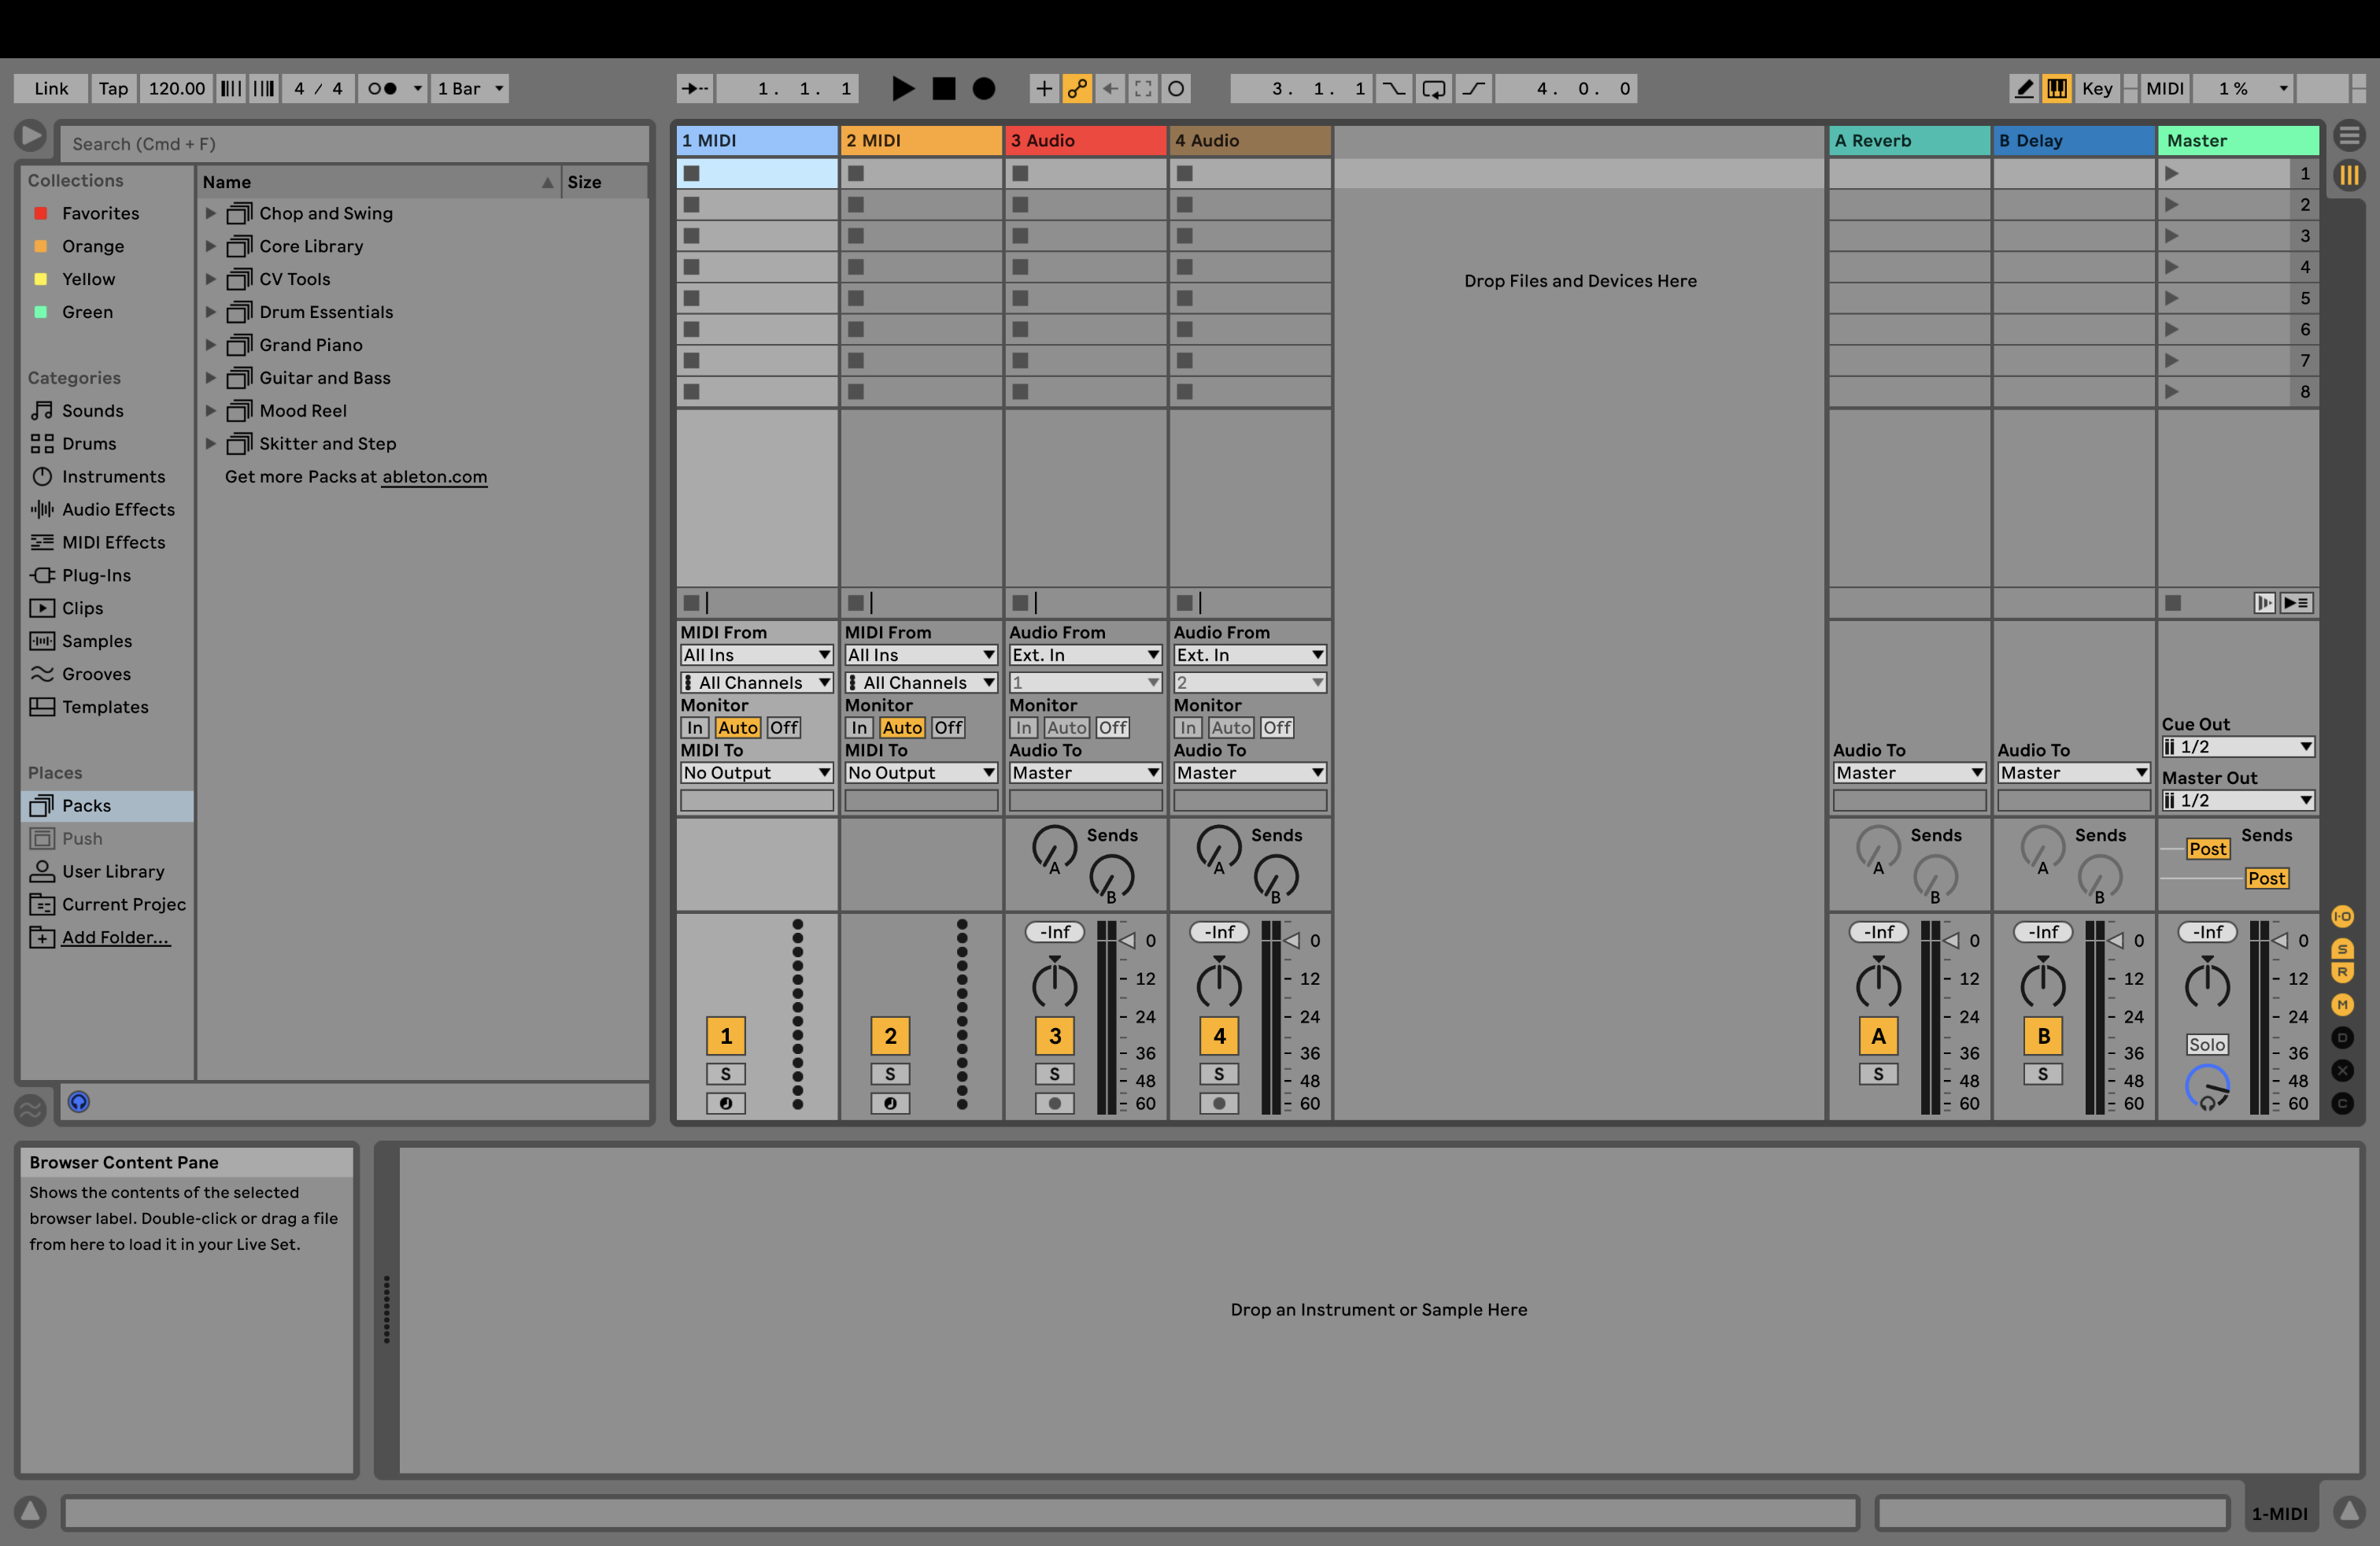The width and height of the screenshot is (2380, 1546).
Task: Toggle the metronome icon
Action: click(x=383, y=88)
